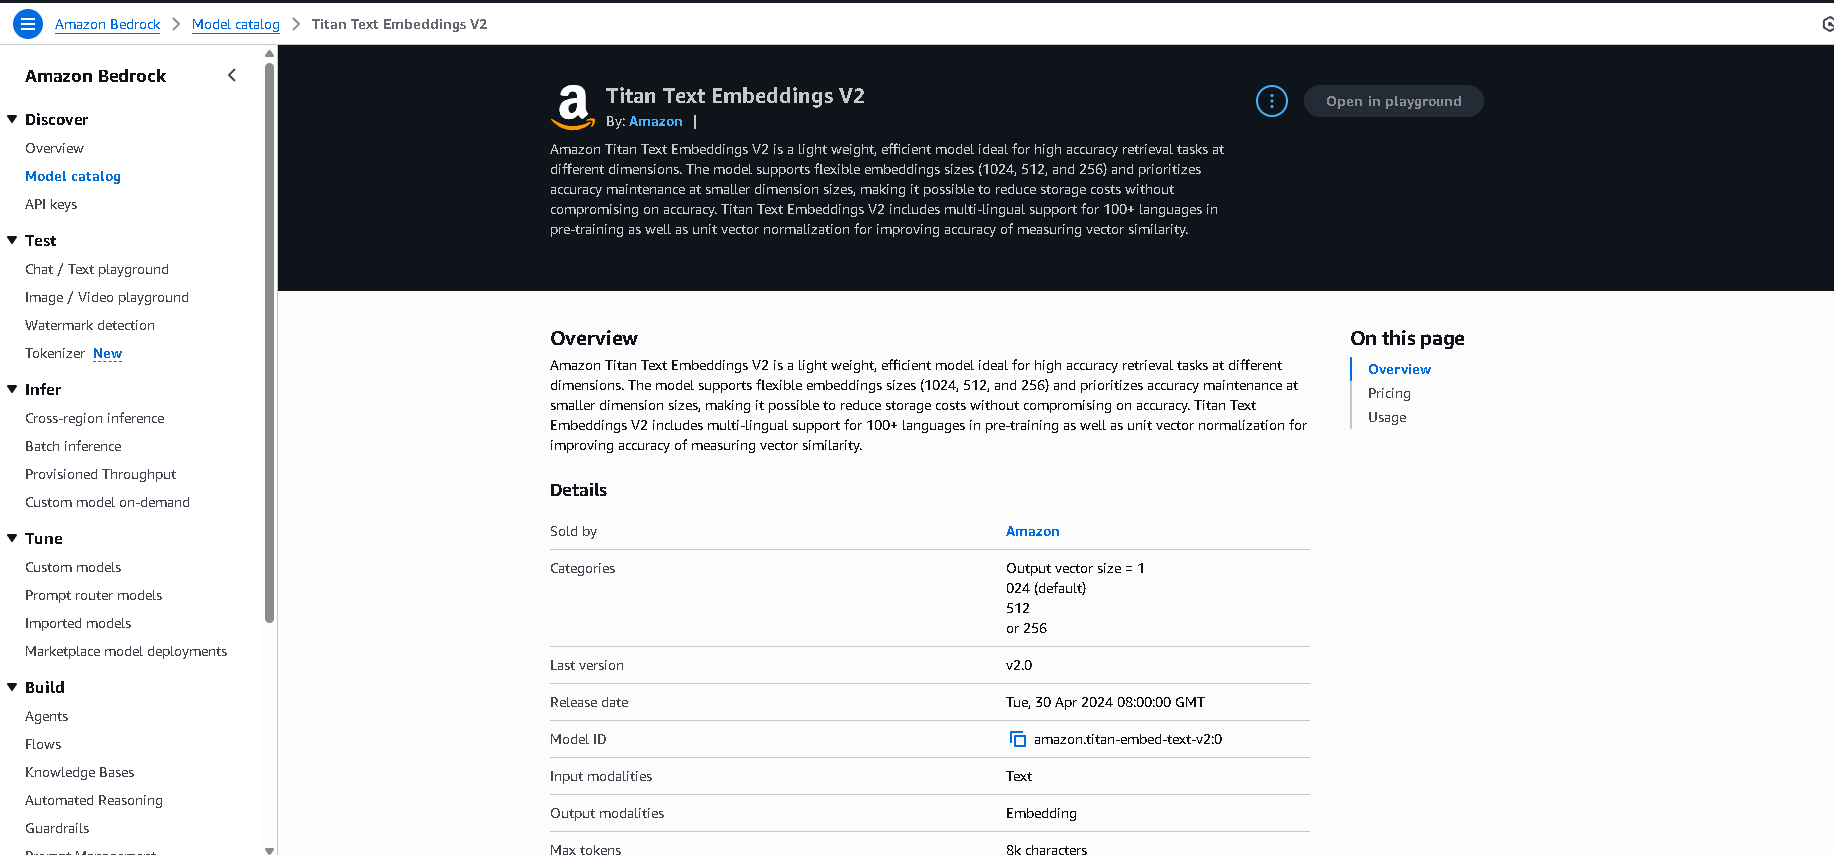This screenshot has height=855, width=1834.
Task: Select Provisioned Throughput in sidebar
Action: click(x=101, y=474)
